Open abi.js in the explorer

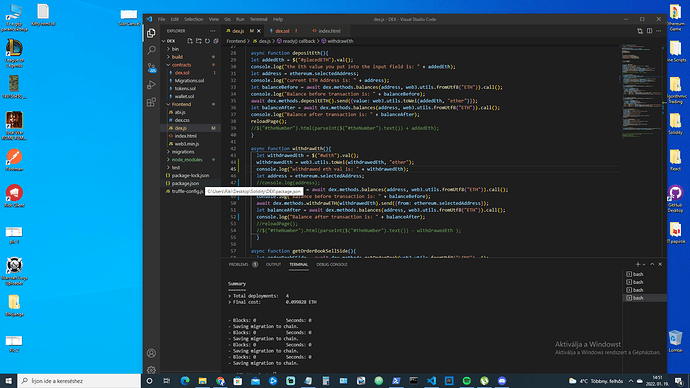(x=180, y=112)
